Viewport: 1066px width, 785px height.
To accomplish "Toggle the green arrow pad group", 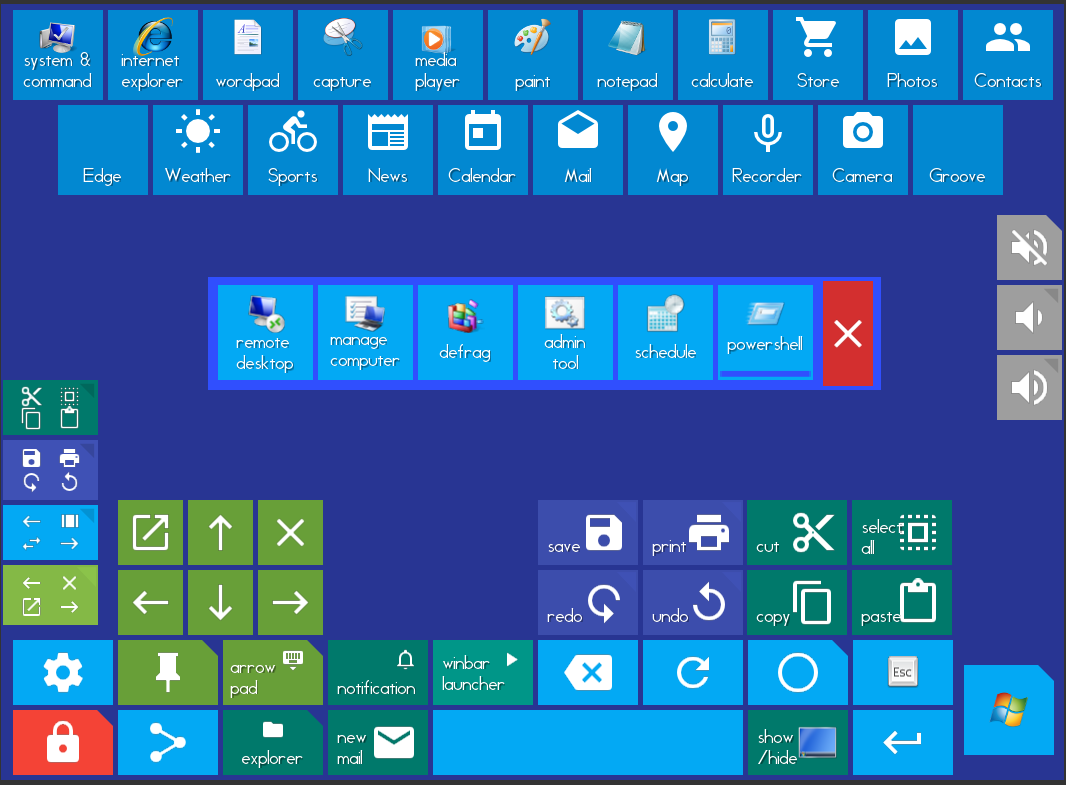I will coord(50,595).
